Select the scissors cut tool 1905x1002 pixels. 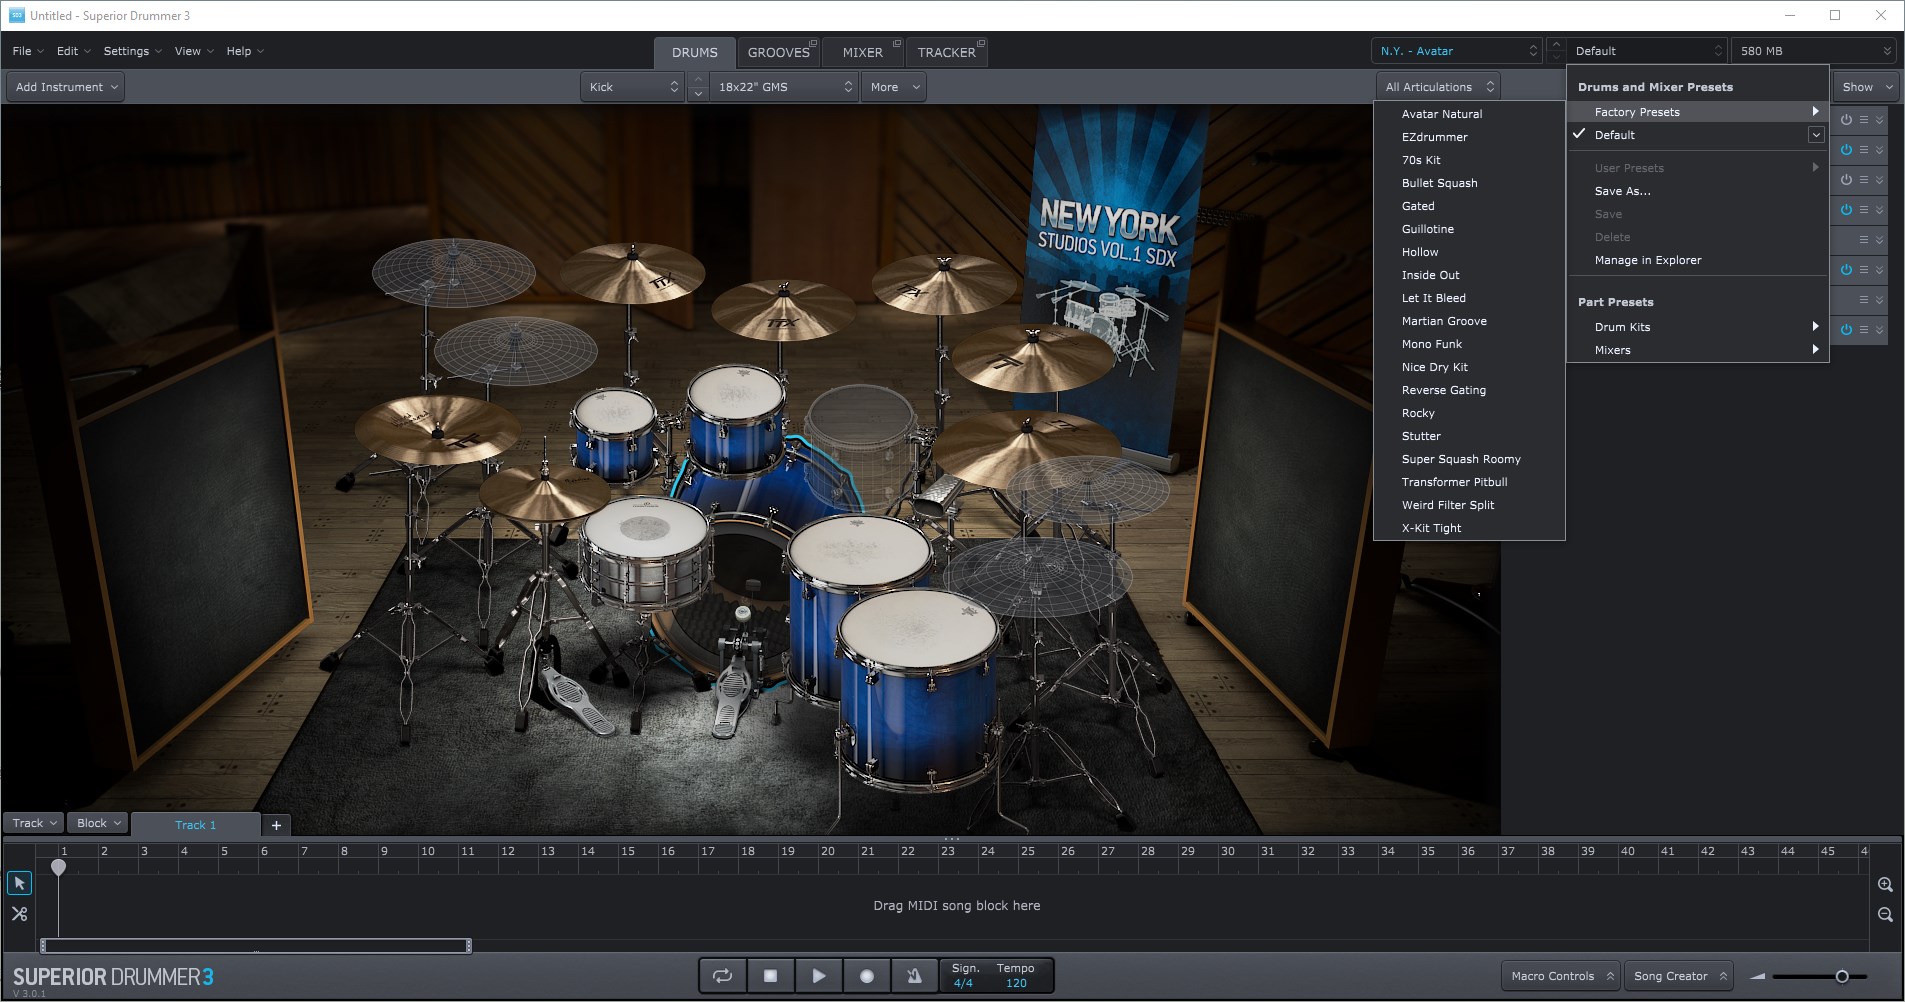pos(19,914)
